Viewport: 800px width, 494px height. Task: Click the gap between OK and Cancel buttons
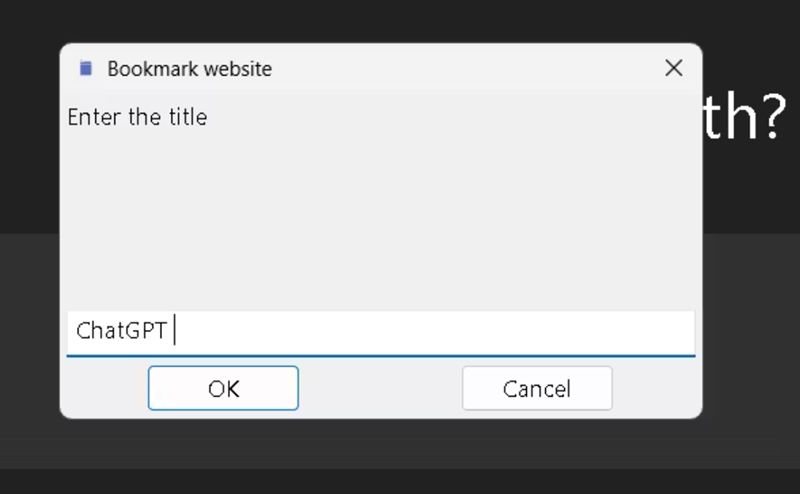[380, 388]
